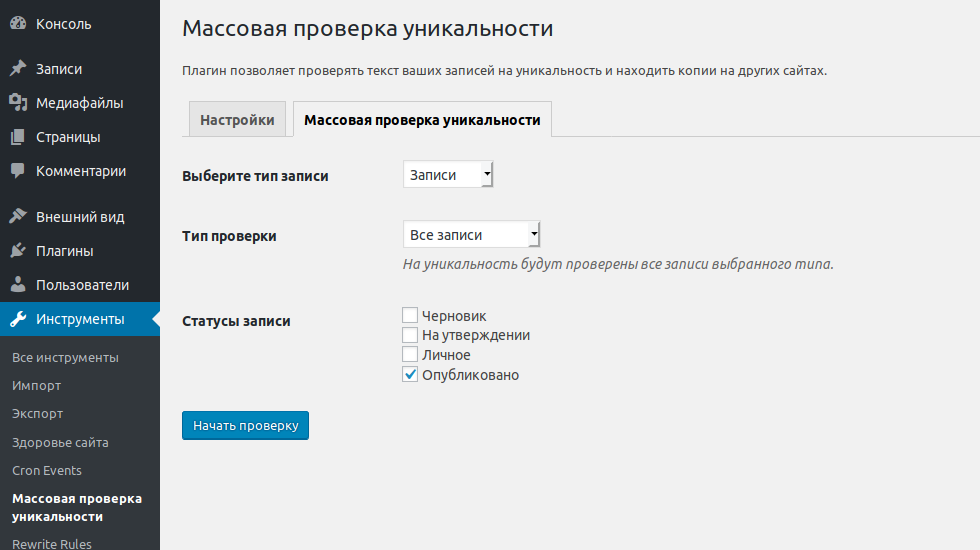The image size is (980, 550).
Task: Open the Внешний вид menu item
Action: [x=80, y=217]
